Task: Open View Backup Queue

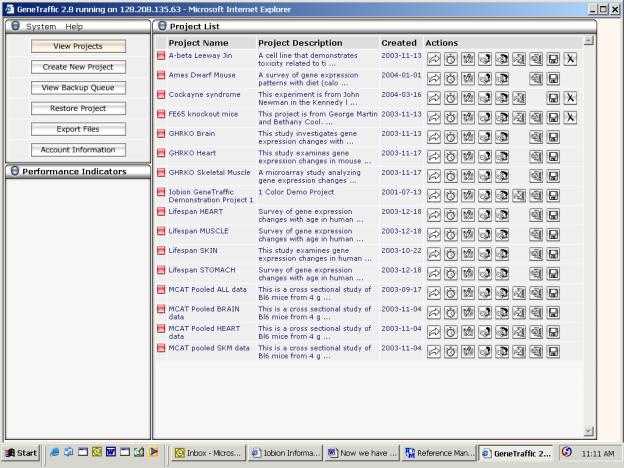Action: pos(78,88)
